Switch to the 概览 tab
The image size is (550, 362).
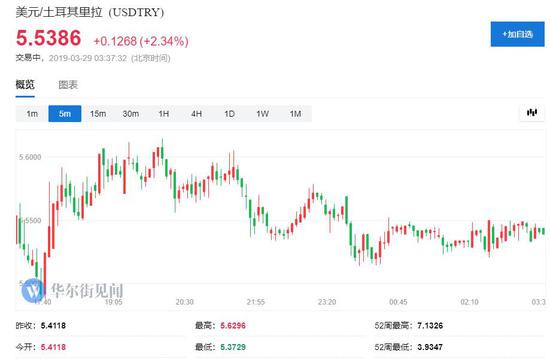(25, 85)
